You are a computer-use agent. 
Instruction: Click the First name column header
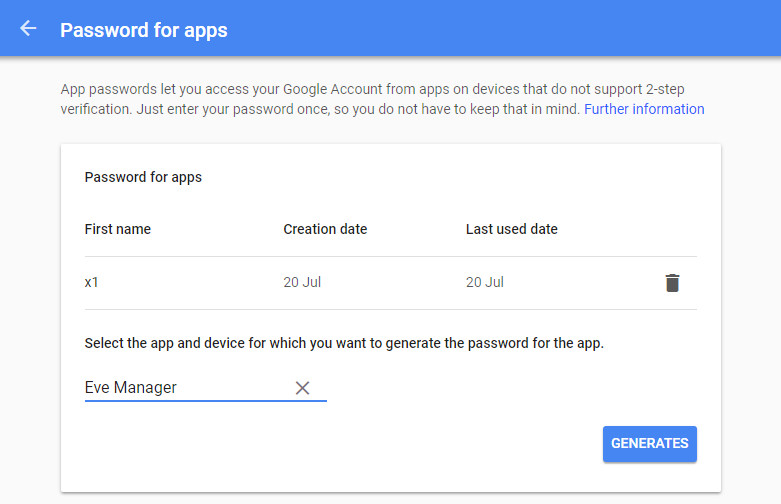[118, 229]
